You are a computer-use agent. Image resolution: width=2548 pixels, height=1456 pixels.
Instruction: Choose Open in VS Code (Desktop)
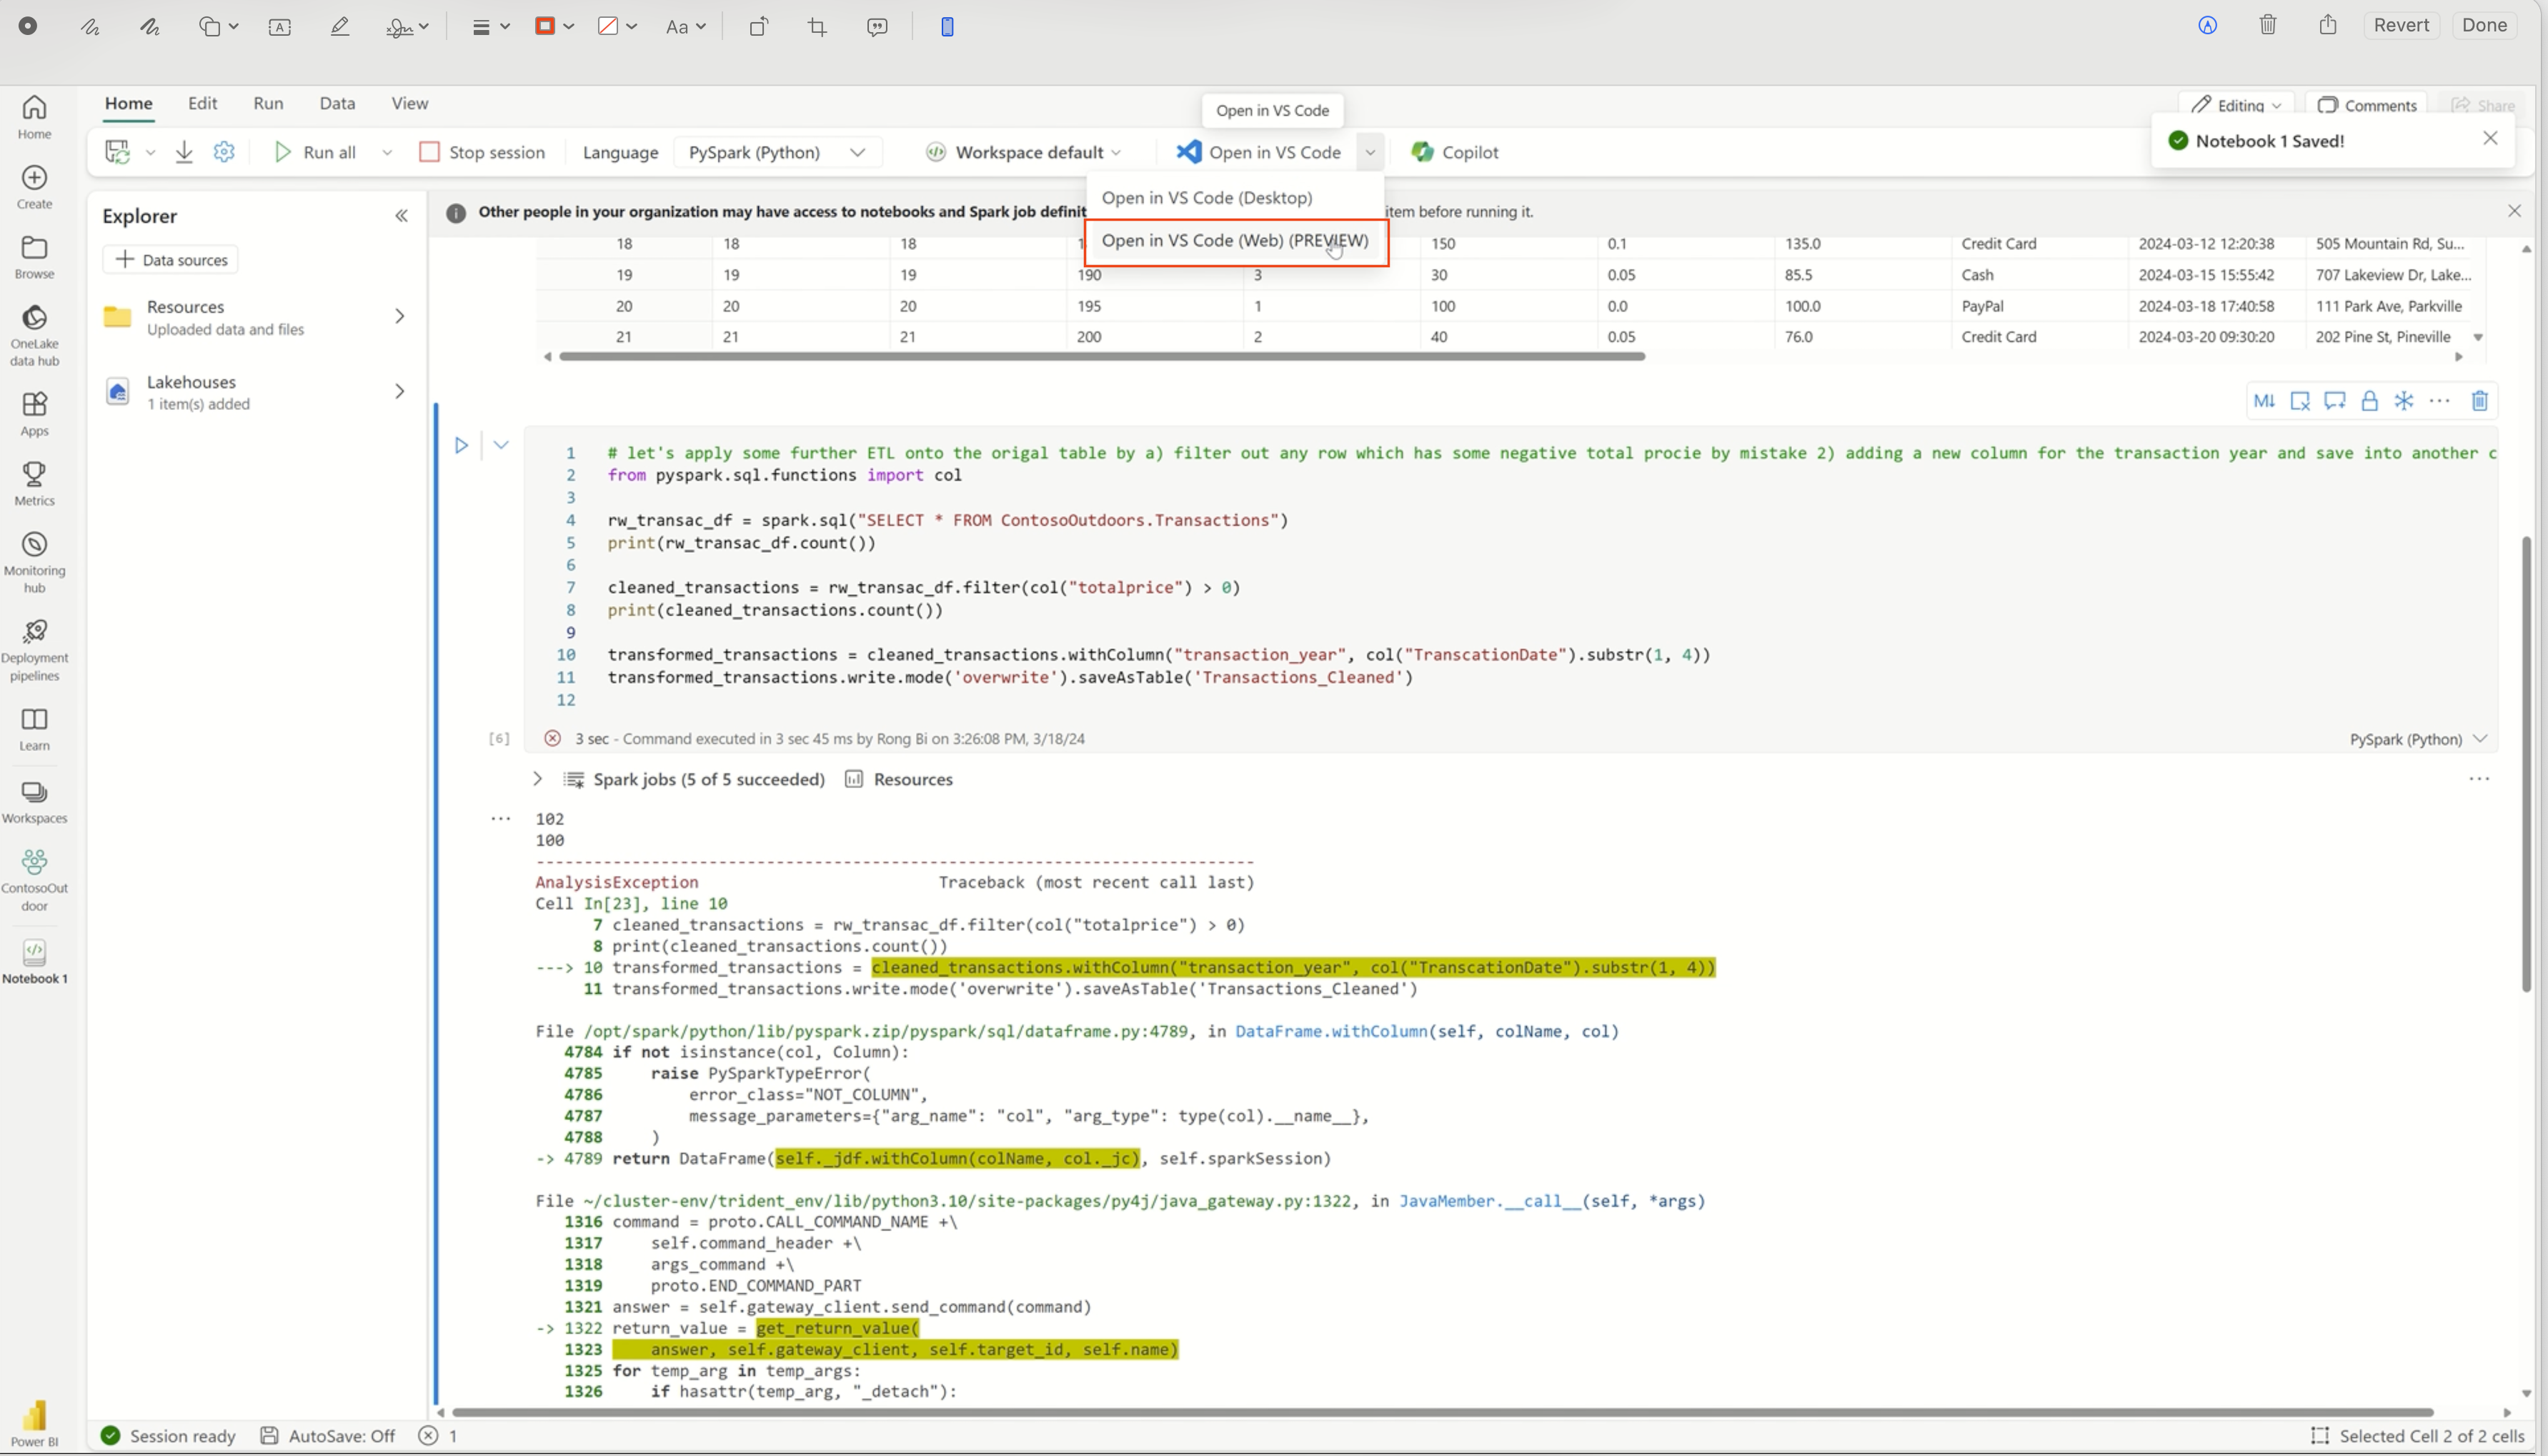(1207, 198)
